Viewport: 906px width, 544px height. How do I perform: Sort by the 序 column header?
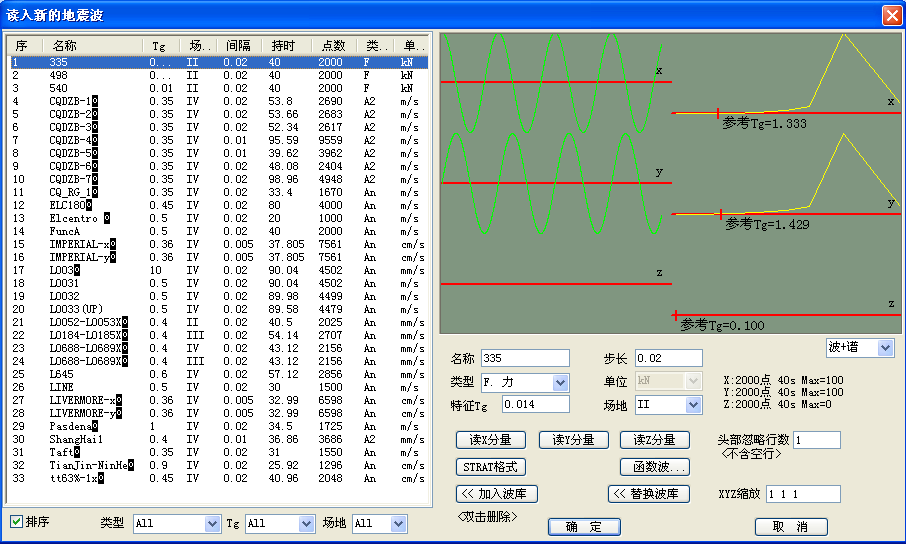24,46
